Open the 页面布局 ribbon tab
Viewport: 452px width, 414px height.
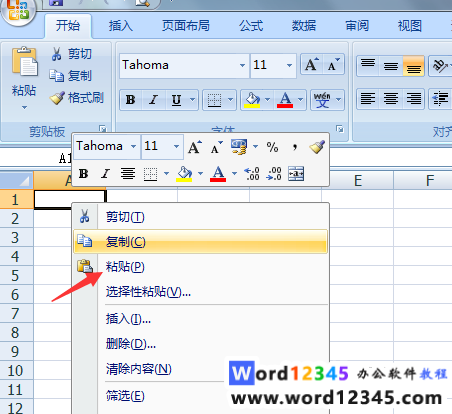[186, 26]
